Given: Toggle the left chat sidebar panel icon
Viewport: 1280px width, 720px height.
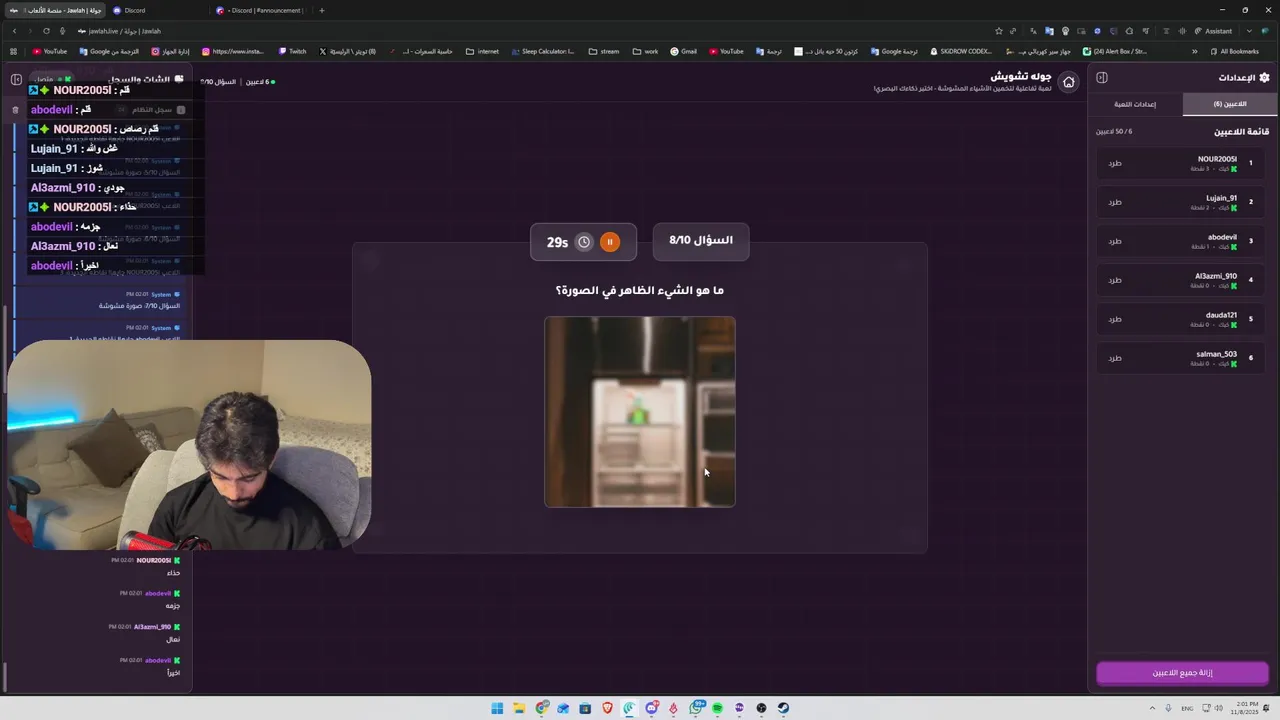Looking at the screenshot, I should pos(16,79).
